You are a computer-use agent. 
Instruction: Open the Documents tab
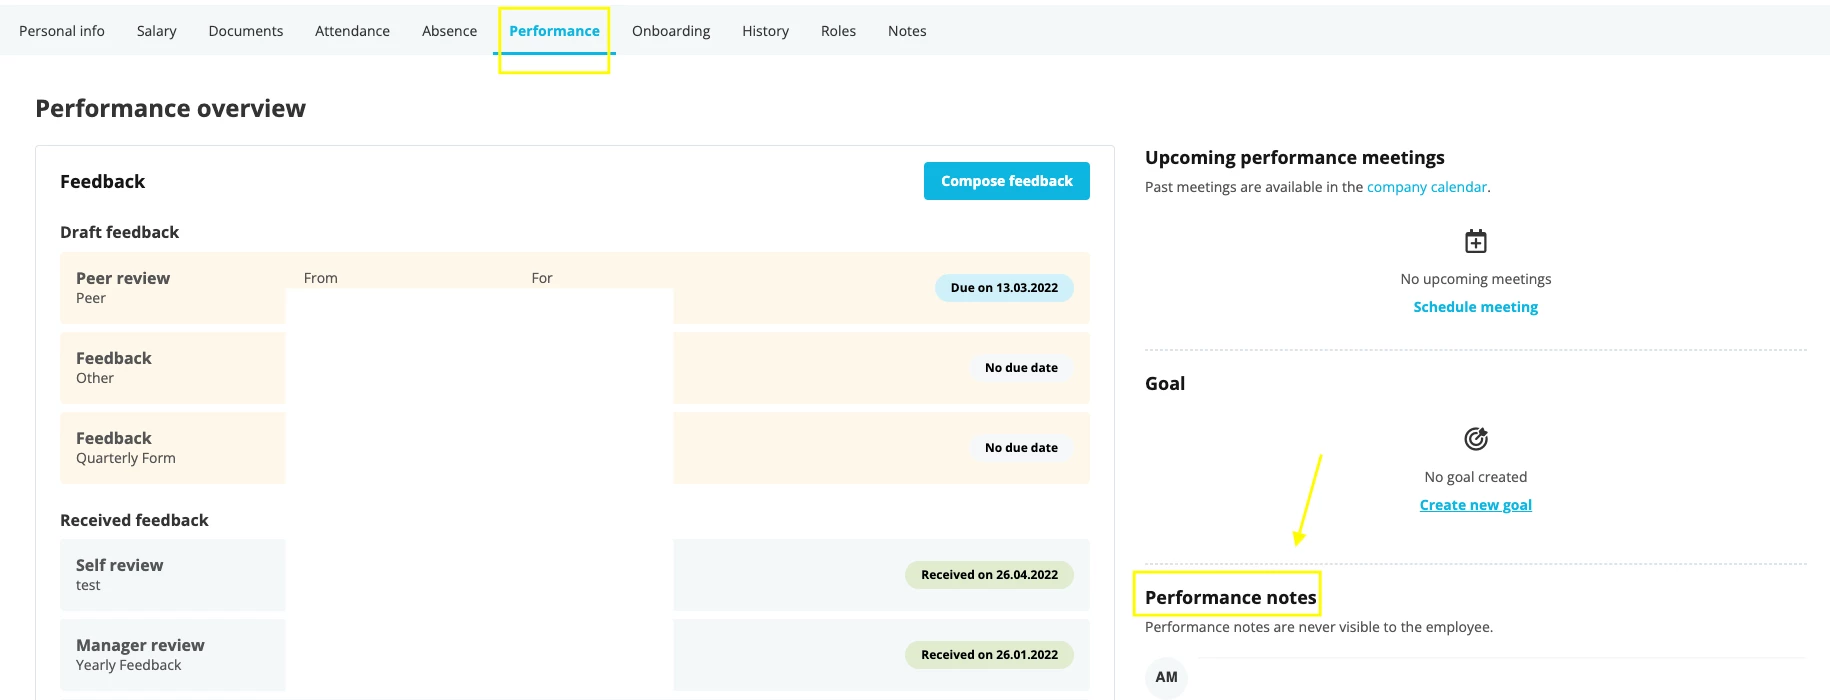coord(246,31)
